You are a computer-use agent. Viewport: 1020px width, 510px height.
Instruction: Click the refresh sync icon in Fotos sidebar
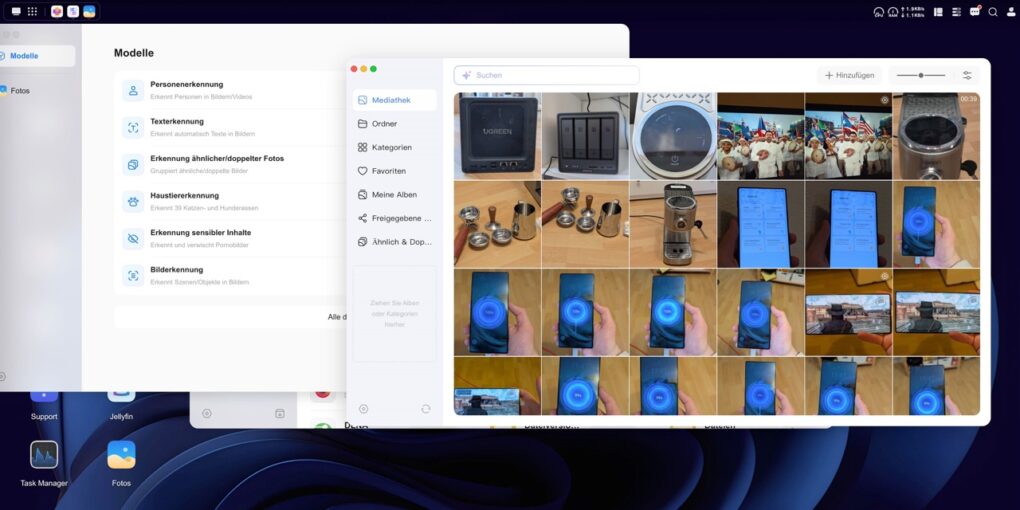point(426,409)
